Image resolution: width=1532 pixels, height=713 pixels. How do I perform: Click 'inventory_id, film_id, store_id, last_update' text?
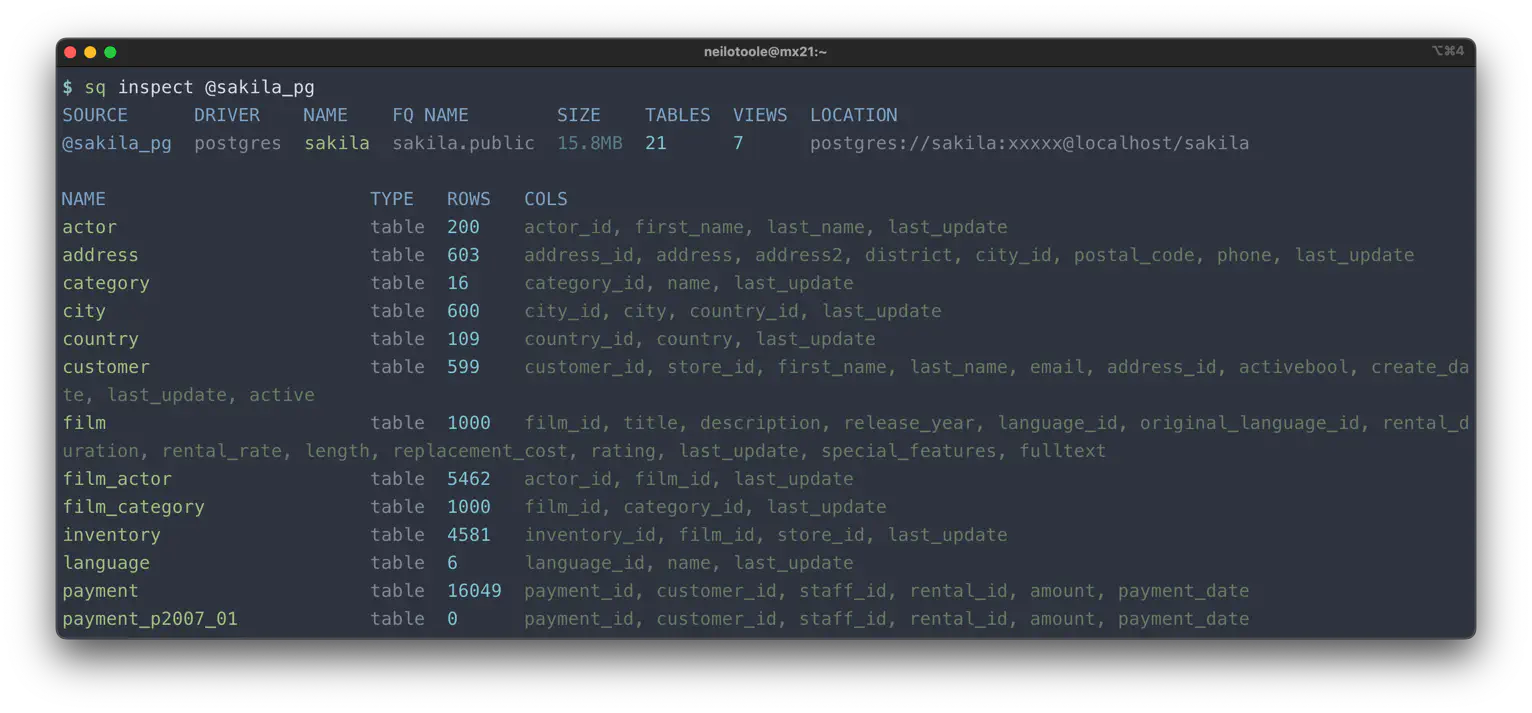point(766,535)
